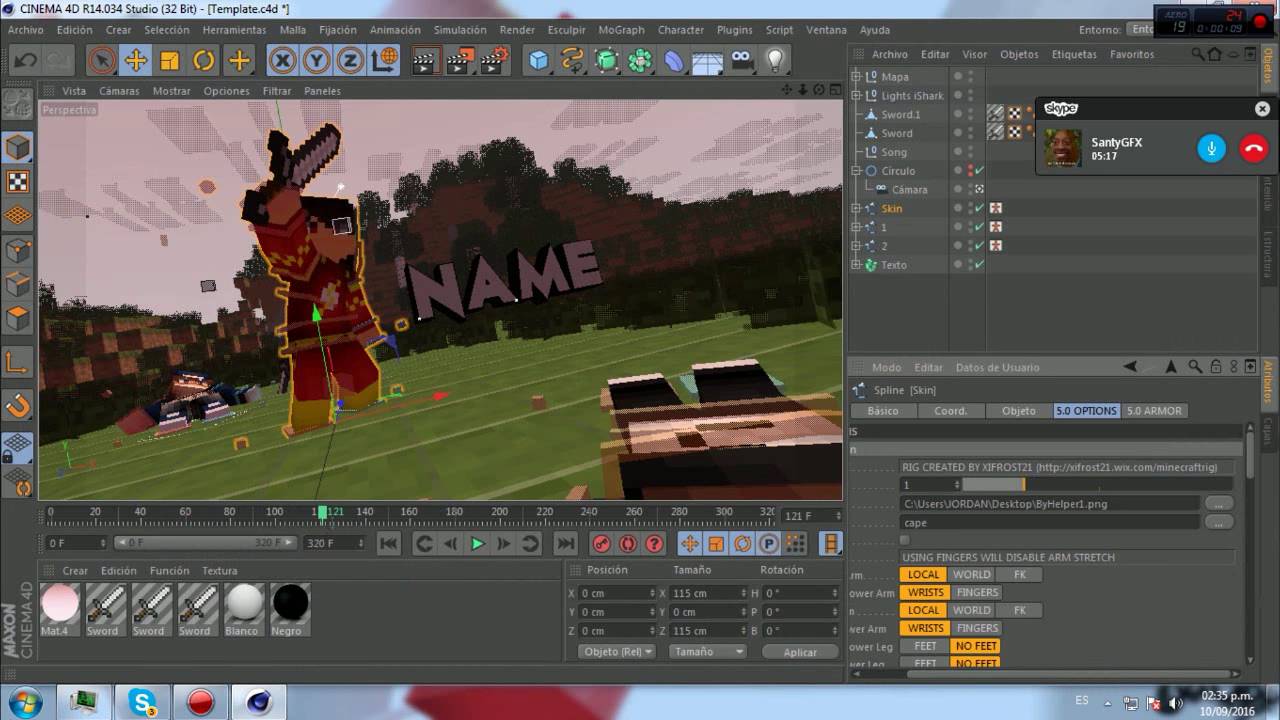Open the timeline filmstrip layout icon
The width and height of the screenshot is (1280, 720).
pos(831,544)
